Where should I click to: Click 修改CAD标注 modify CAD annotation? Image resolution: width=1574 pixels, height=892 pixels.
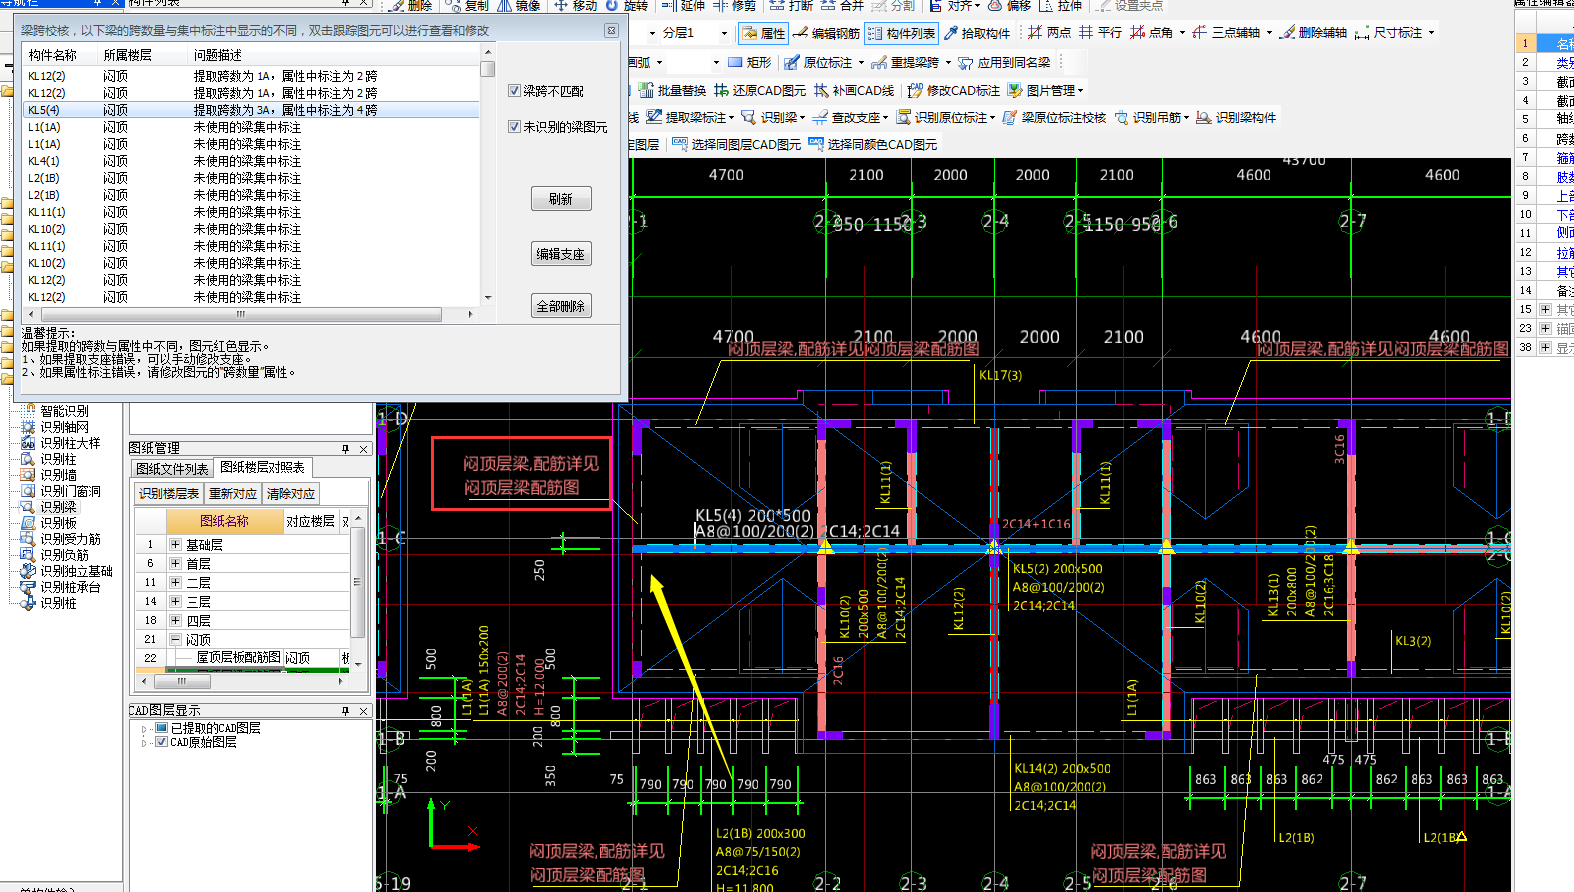pyautogui.click(x=953, y=90)
